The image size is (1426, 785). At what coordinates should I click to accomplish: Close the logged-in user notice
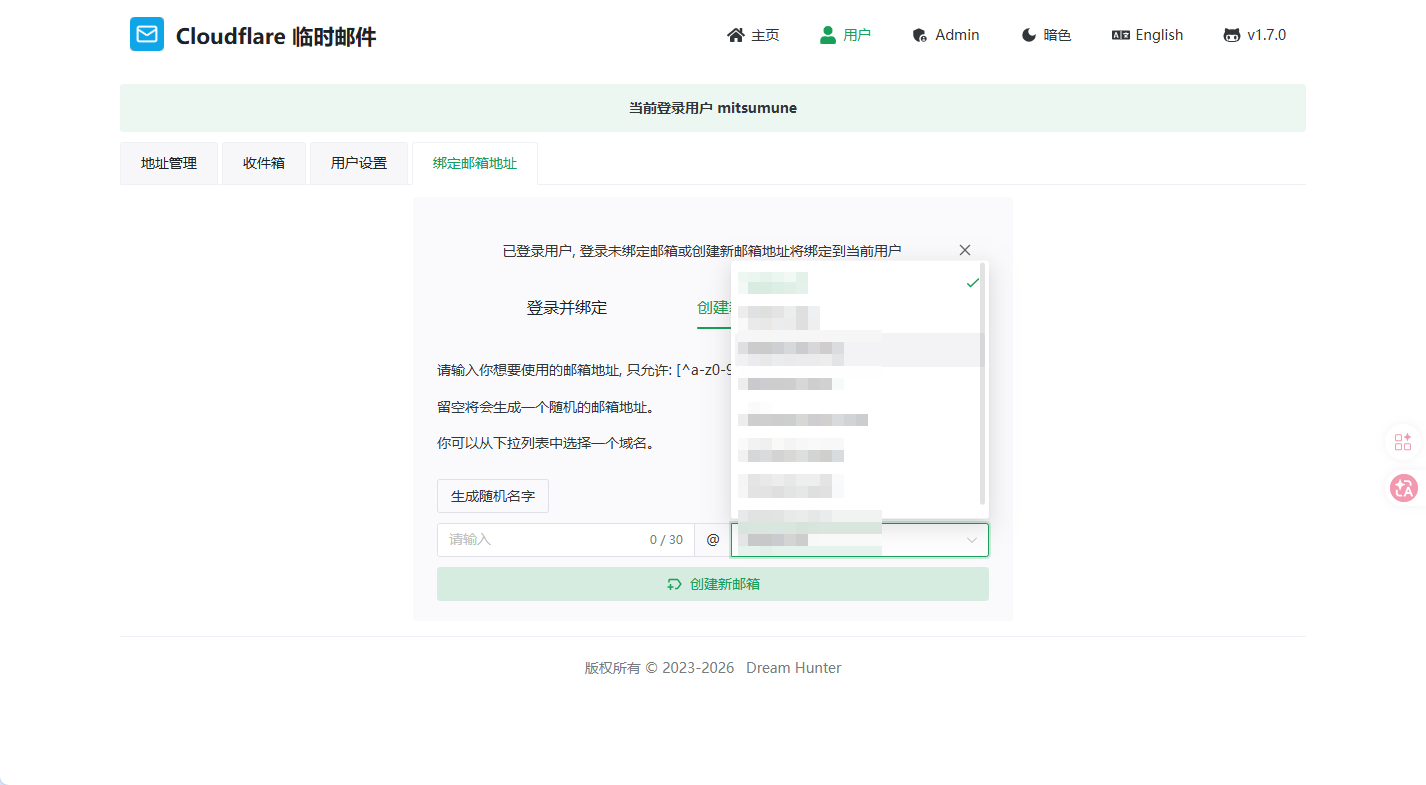[x=965, y=250]
